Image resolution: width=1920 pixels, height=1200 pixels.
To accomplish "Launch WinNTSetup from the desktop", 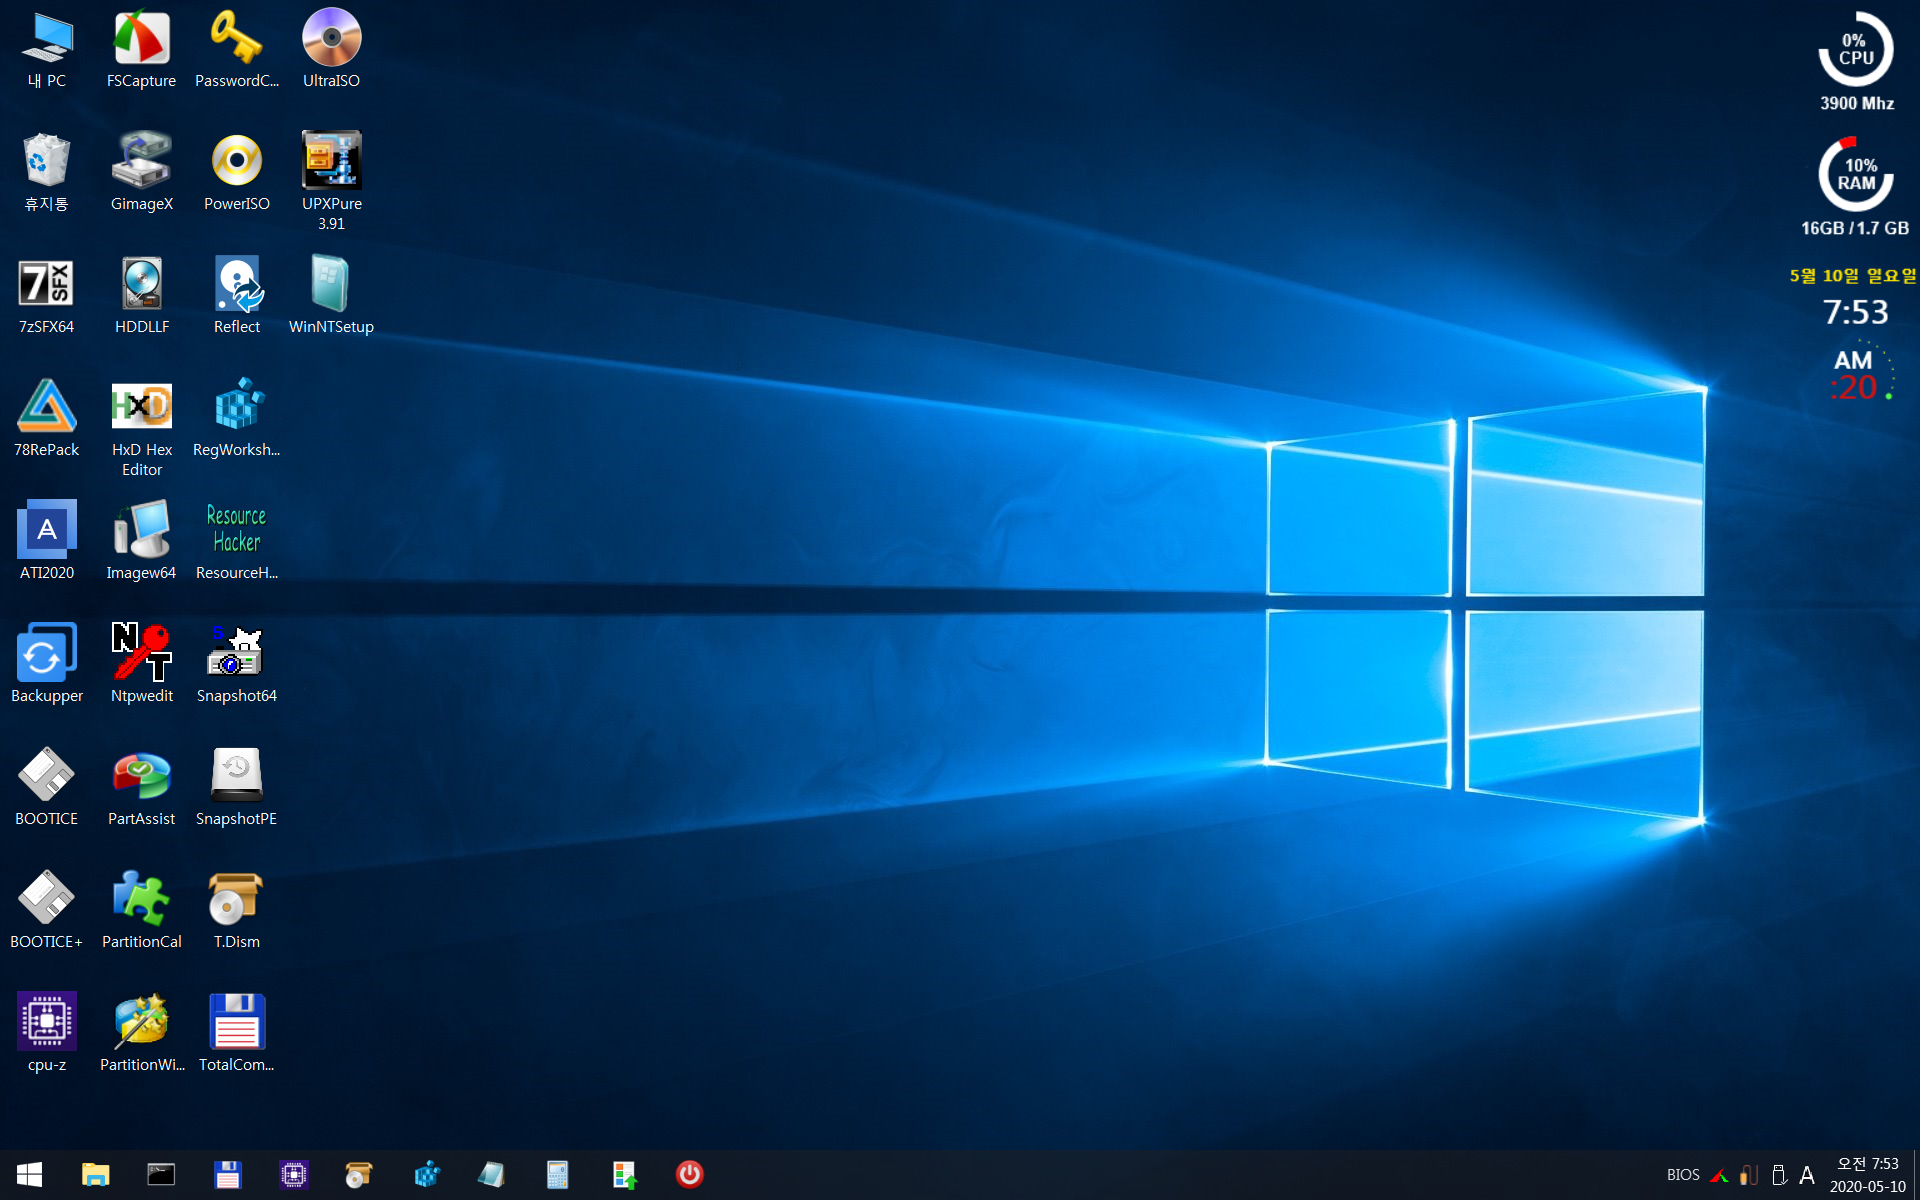I will (x=331, y=296).
